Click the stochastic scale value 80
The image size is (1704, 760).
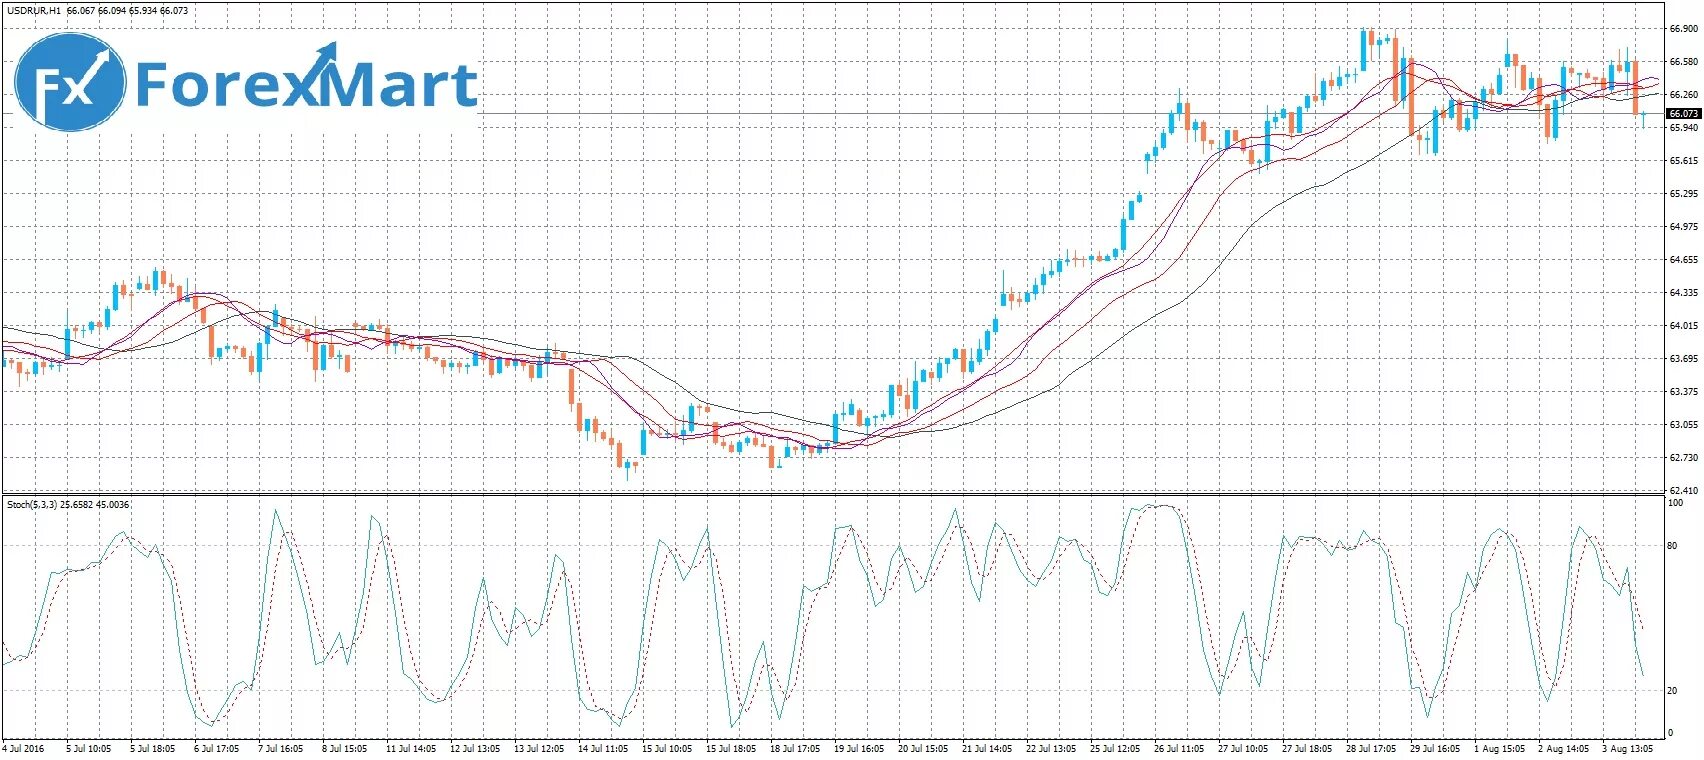pyautogui.click(x=1673, y=546)
